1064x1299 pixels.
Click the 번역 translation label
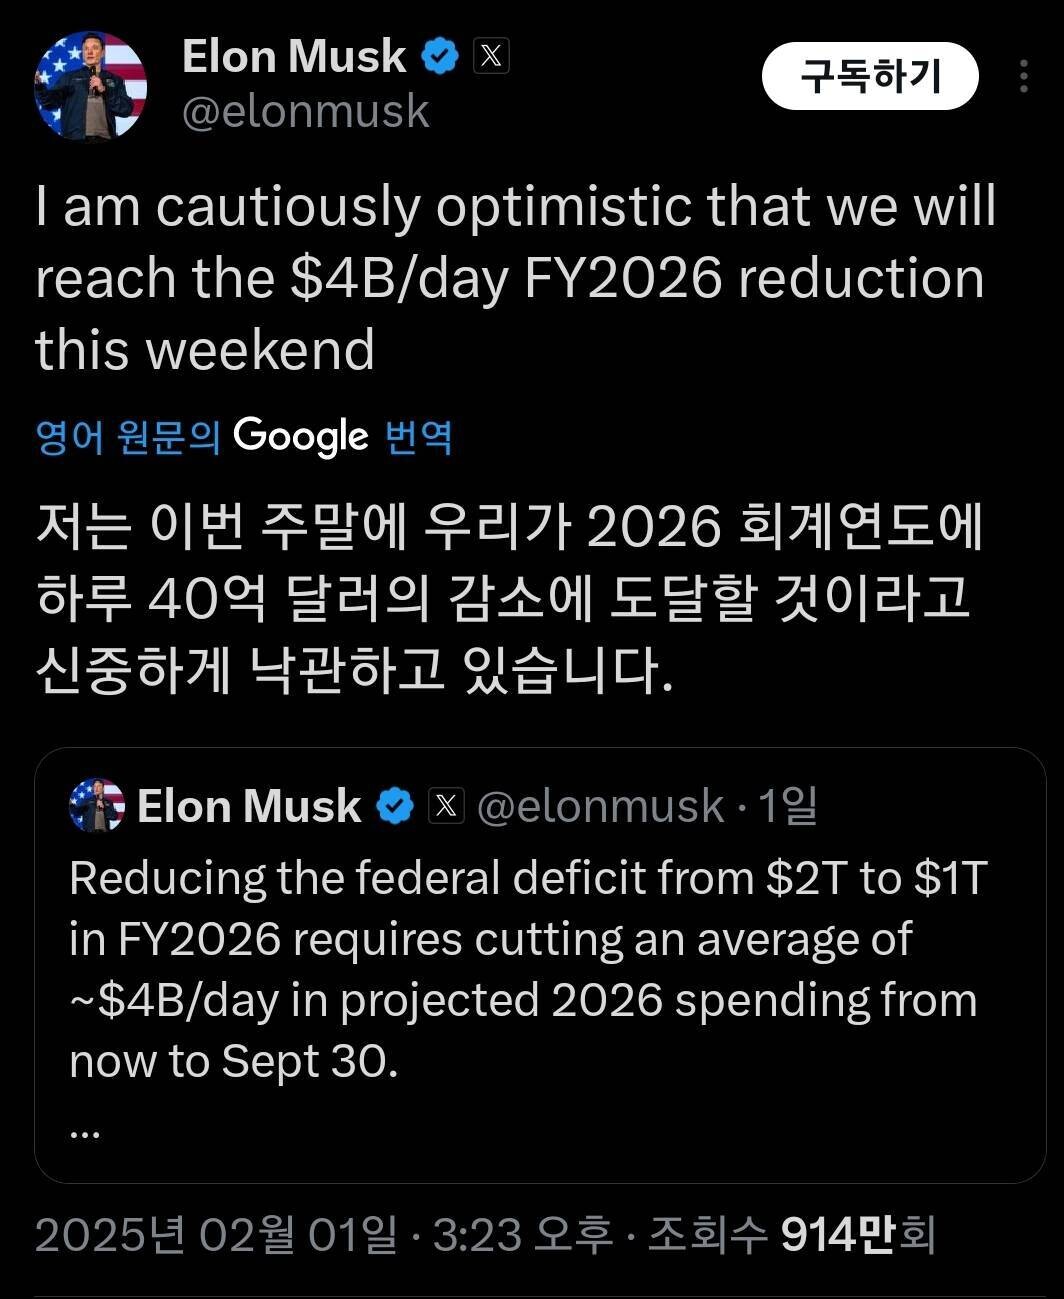coord(419,437)
